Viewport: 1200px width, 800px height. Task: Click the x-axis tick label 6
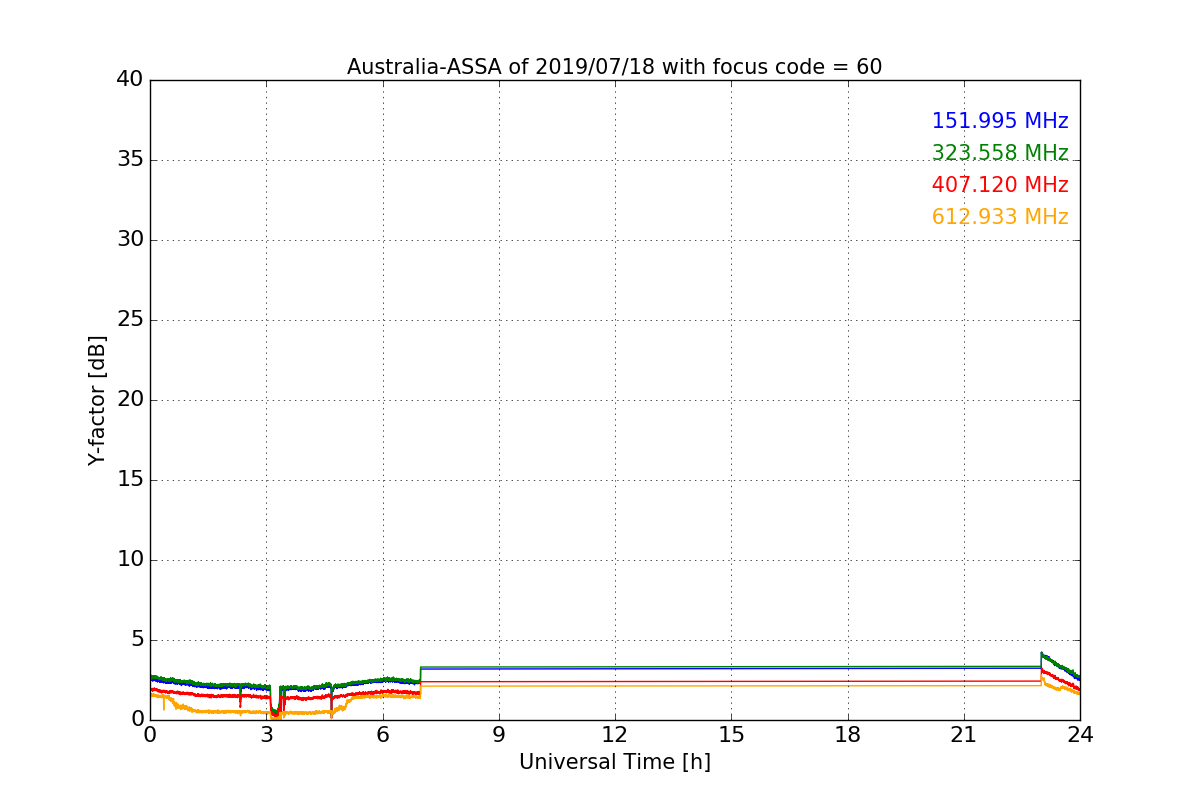383,735
